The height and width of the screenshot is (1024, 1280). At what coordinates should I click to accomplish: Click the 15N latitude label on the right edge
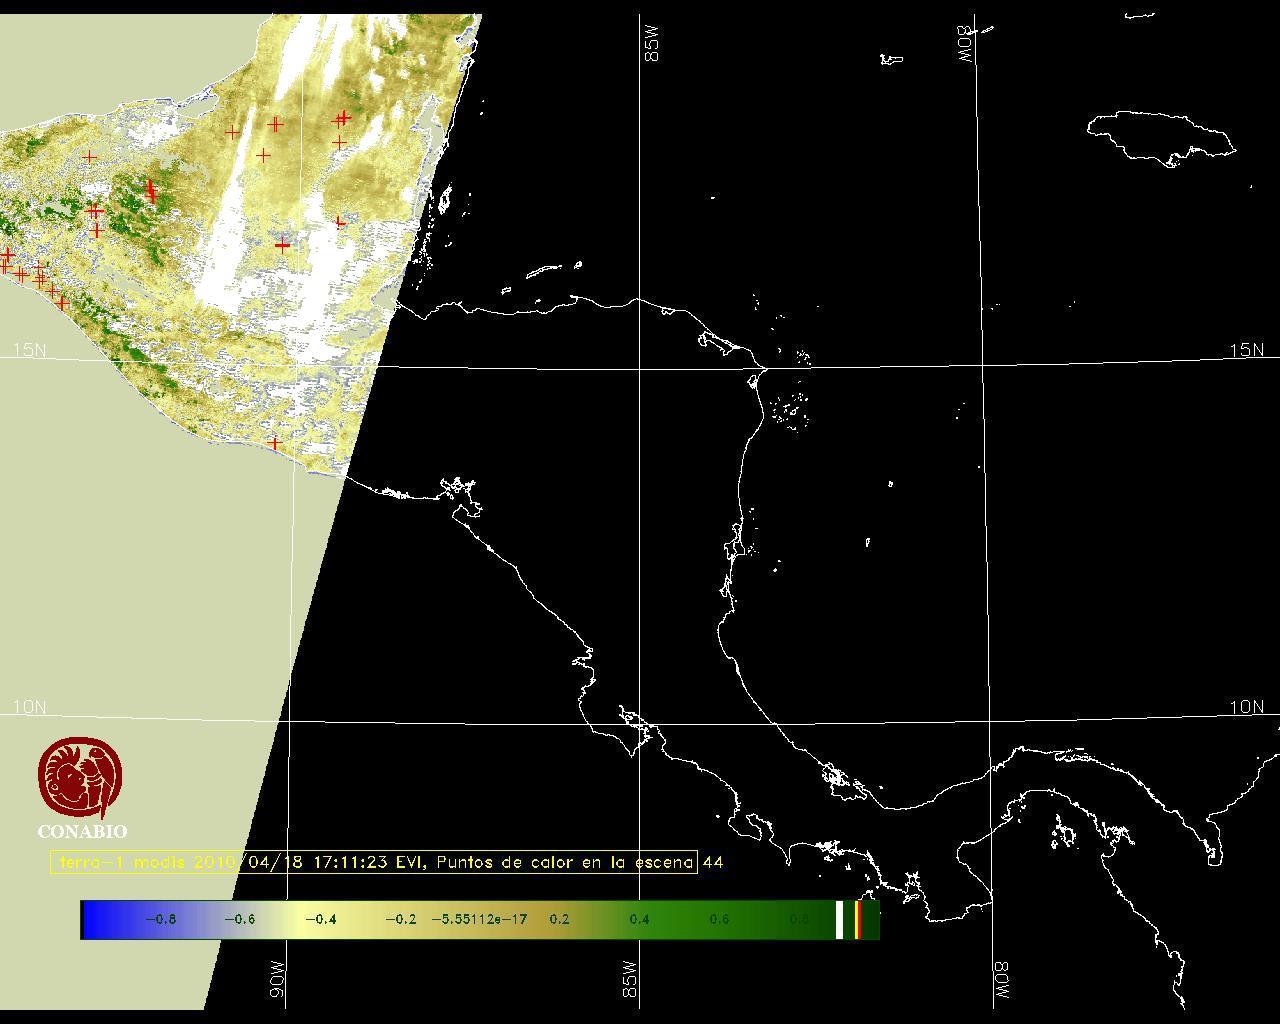[x=1246, y=350]
